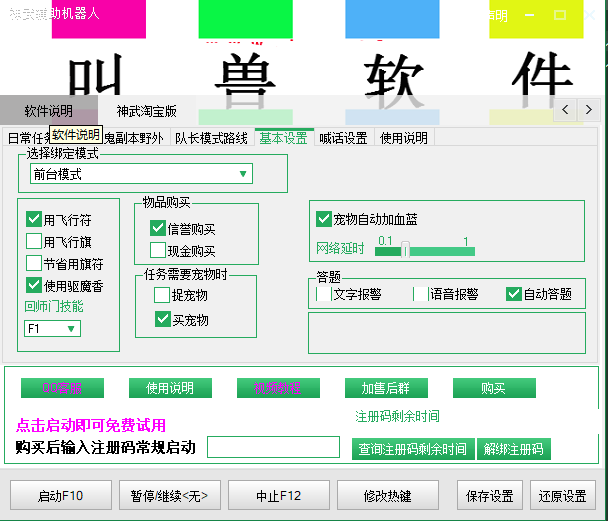Tick the 用飞行旗 checkbox

tap(34, 241)
